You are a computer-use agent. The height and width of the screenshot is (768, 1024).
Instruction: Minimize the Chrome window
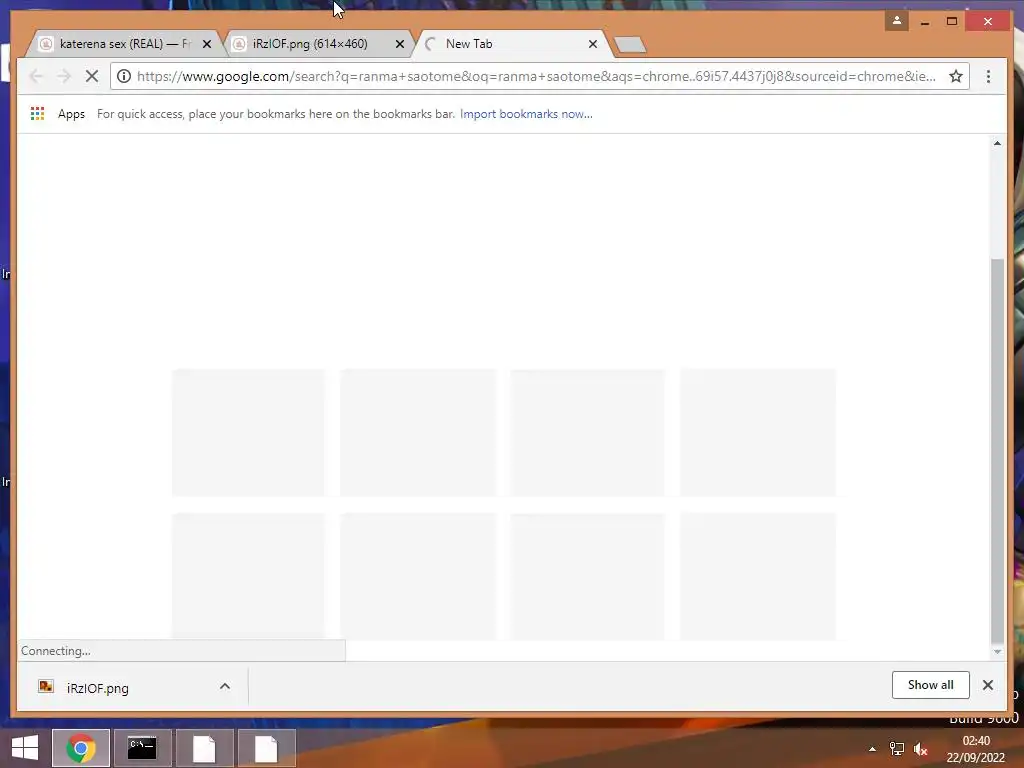pyautogui.click(x=925, y=22)
